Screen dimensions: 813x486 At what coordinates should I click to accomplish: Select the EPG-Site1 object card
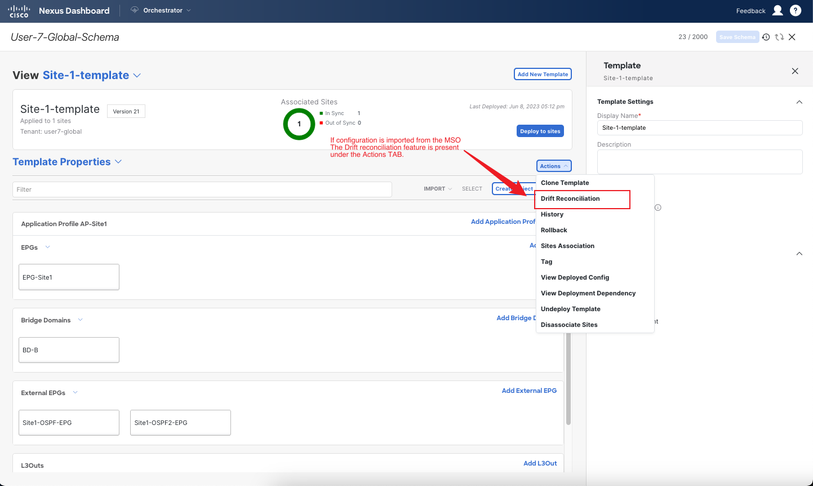click(69, 277)
